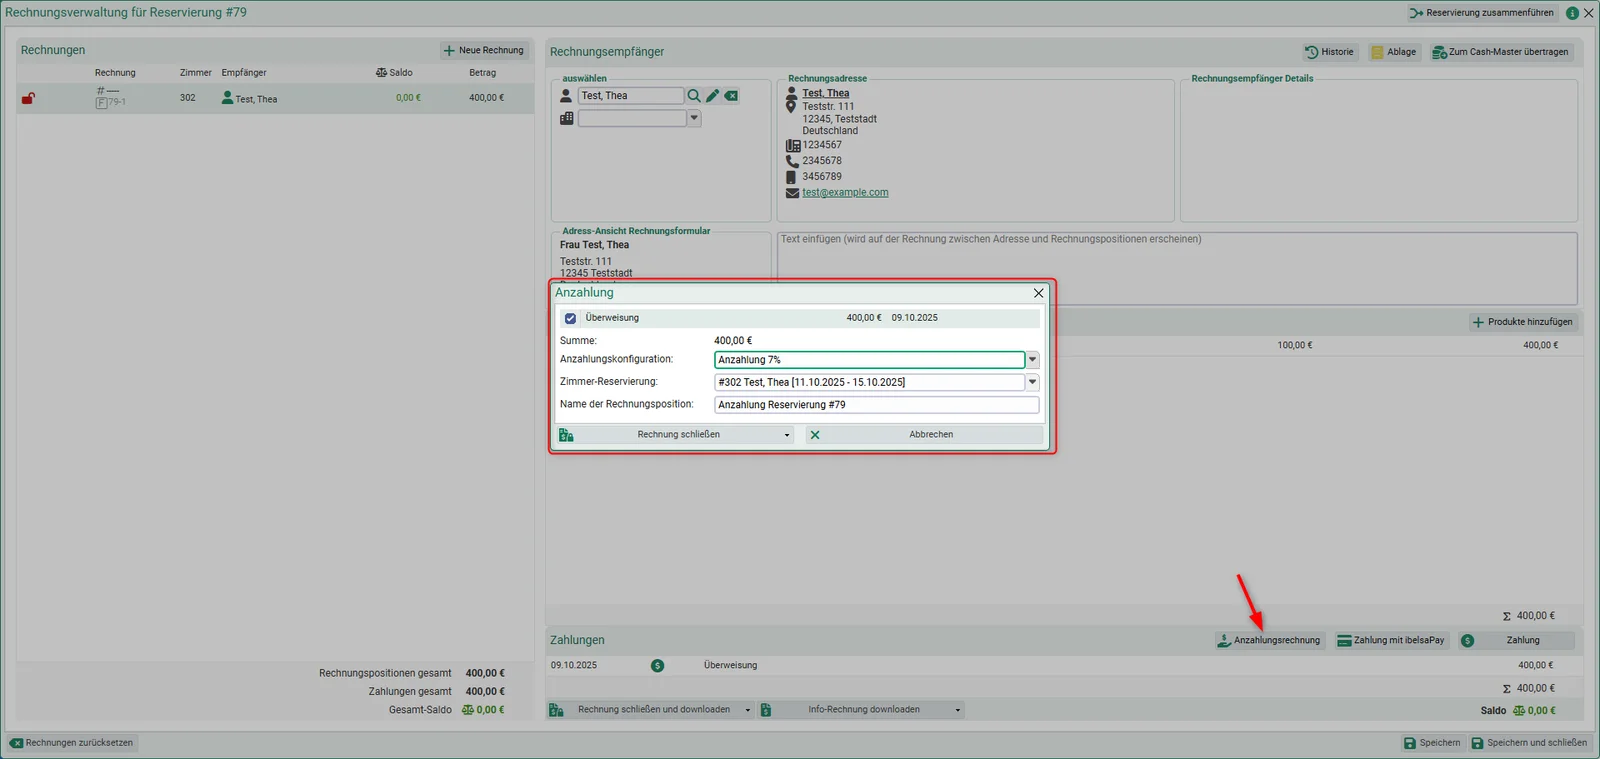Image resolution: width=1600 pixels, height=759 pixels.
Task: Click the Empfänger column header
Action: [244, 73]
